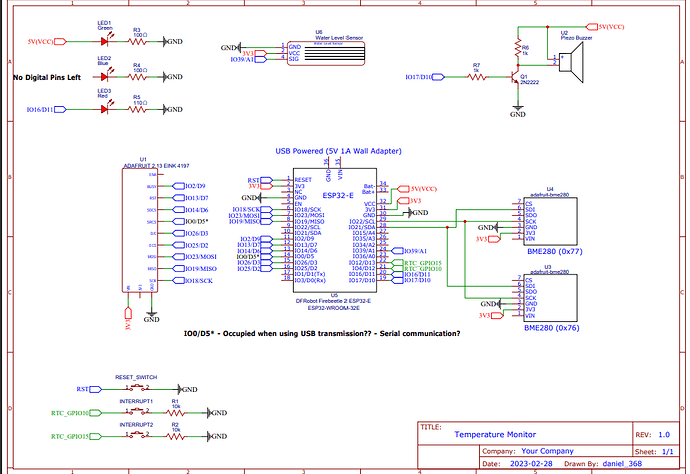
Task: Click the 'BME280 (0x76)' label
Action: pyautogui.click(x=551, y=328)
